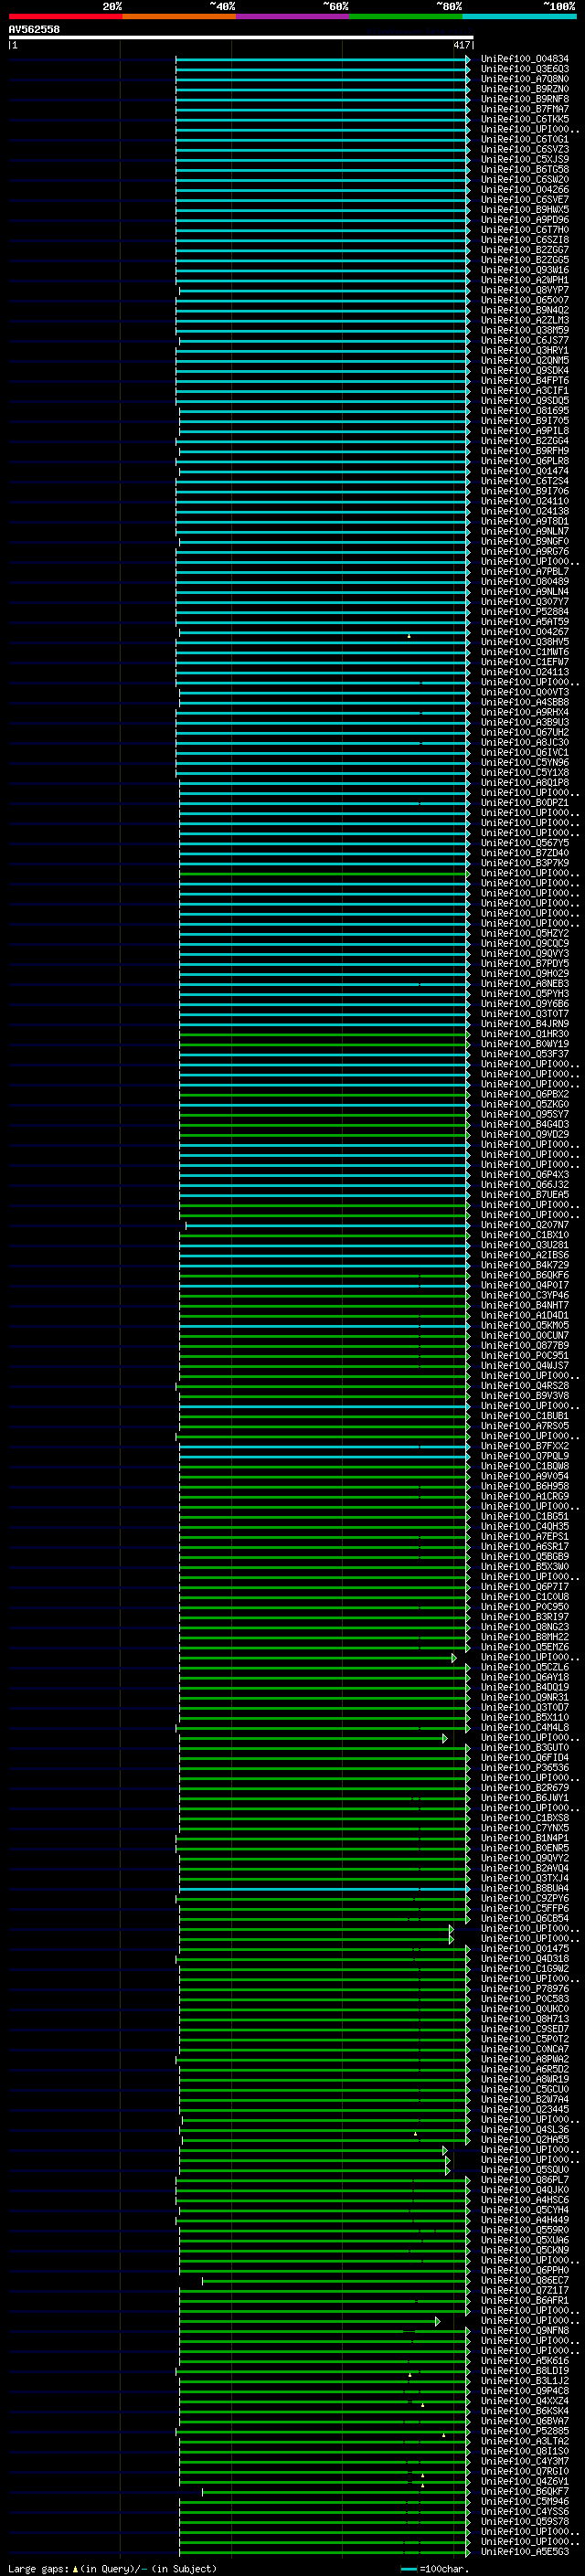Open hit UniRef100_Q7PQL9
The image size is (585, 2576).
(x=525, y=1456)
